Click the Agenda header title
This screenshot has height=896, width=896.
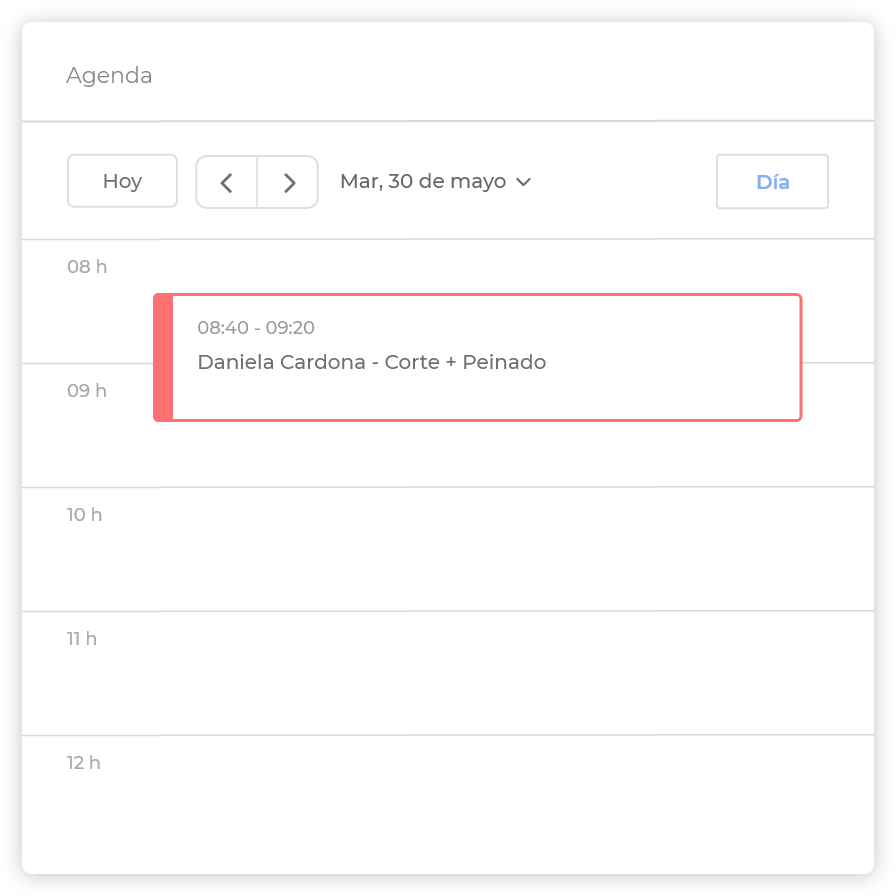(x=109, y=76)
